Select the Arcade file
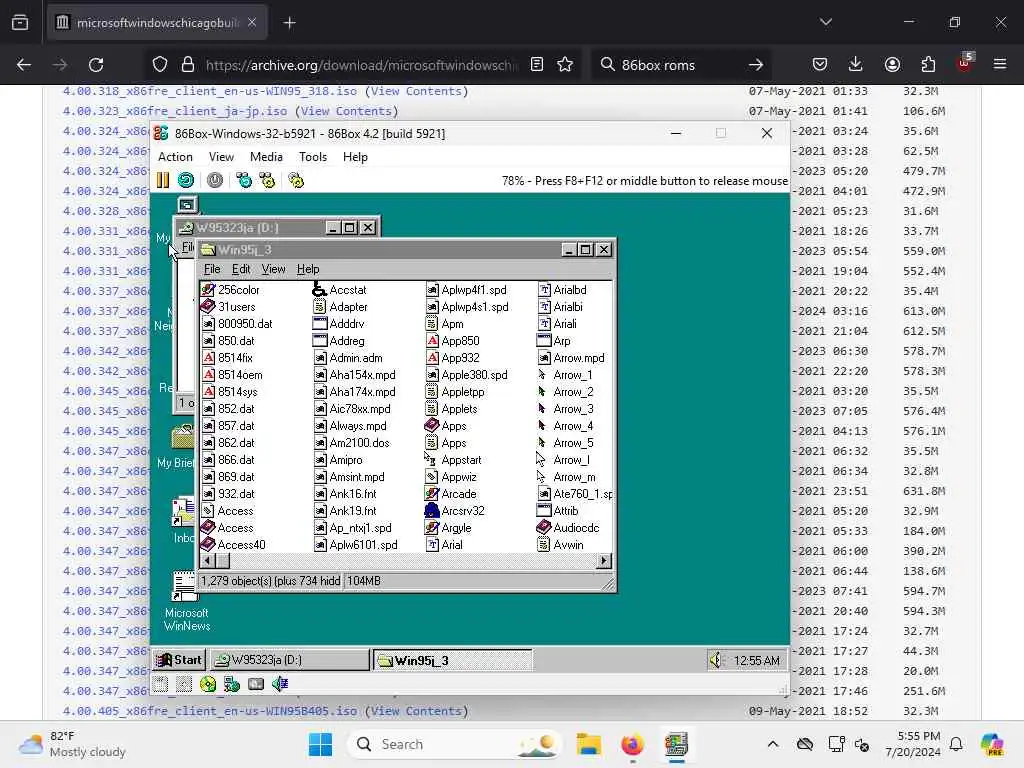This screenshot has height=768, width=1024. tap(451, 494)
